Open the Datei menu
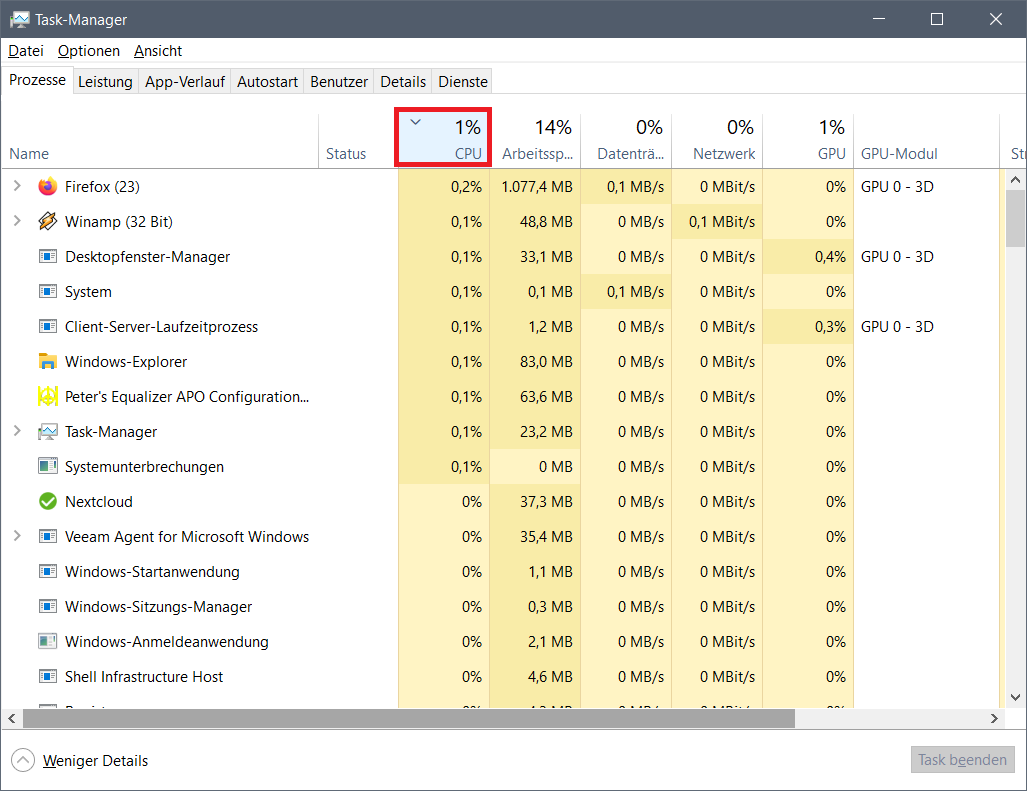1027x791 pixels. coord(26,51)
